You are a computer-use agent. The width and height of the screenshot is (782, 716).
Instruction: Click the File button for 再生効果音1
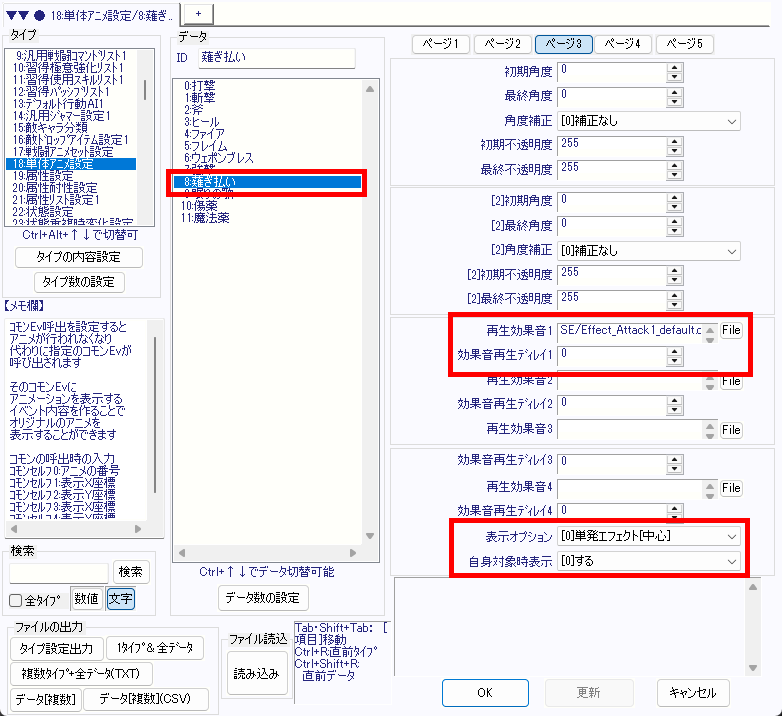click(731, 330)
